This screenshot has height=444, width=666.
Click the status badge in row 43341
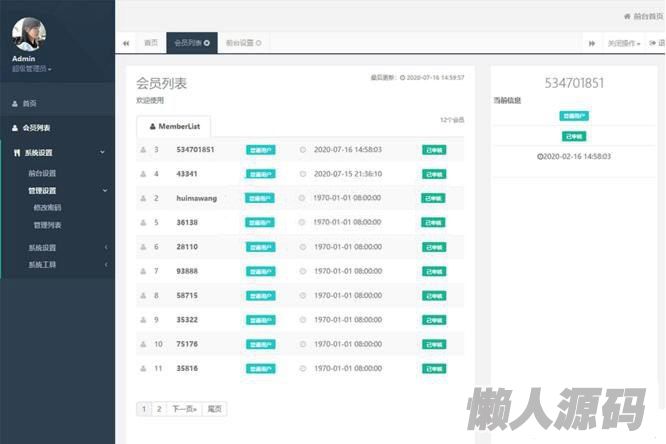(434, 174)
